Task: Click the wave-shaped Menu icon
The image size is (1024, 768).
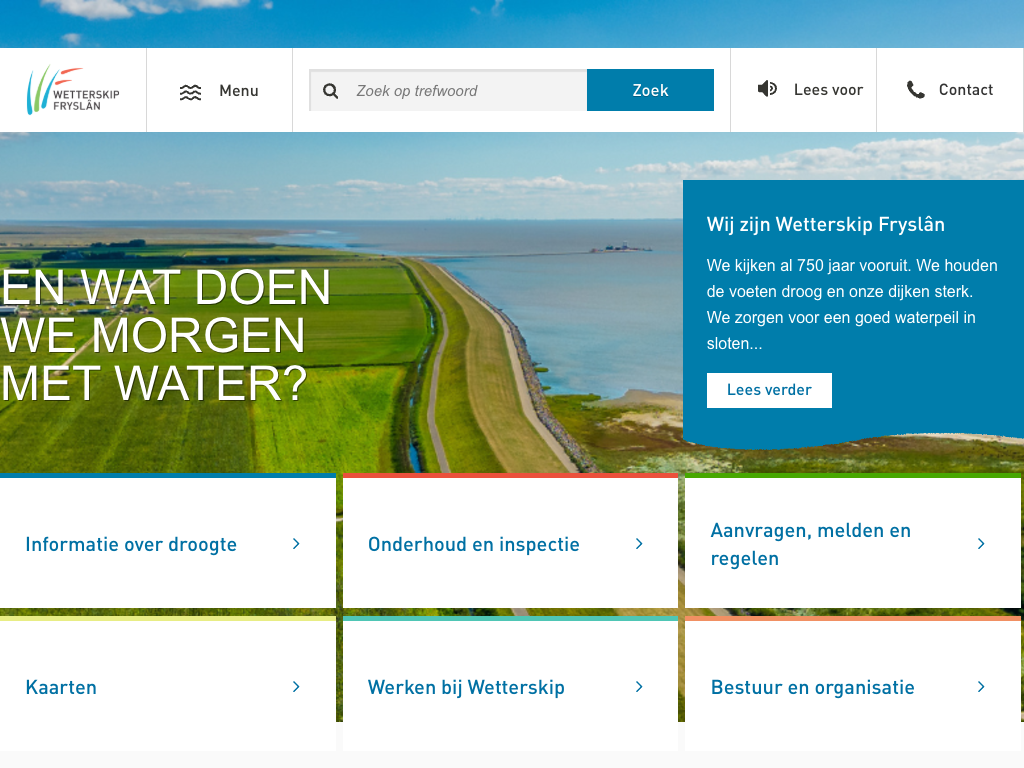Action: pos(190,92)
